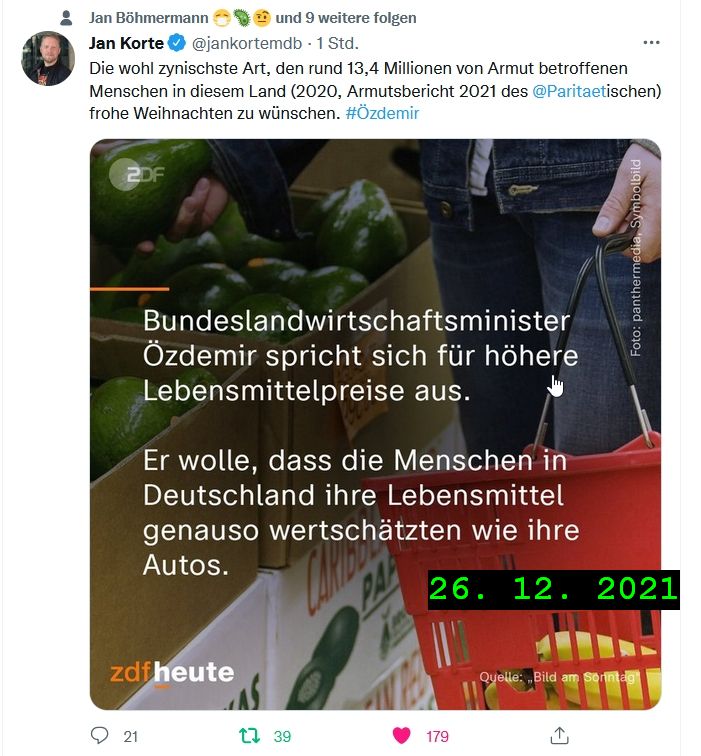Click the share upload icon
Image resolution: width=701 pixels, height=756 pixels.
click(559, 735)
